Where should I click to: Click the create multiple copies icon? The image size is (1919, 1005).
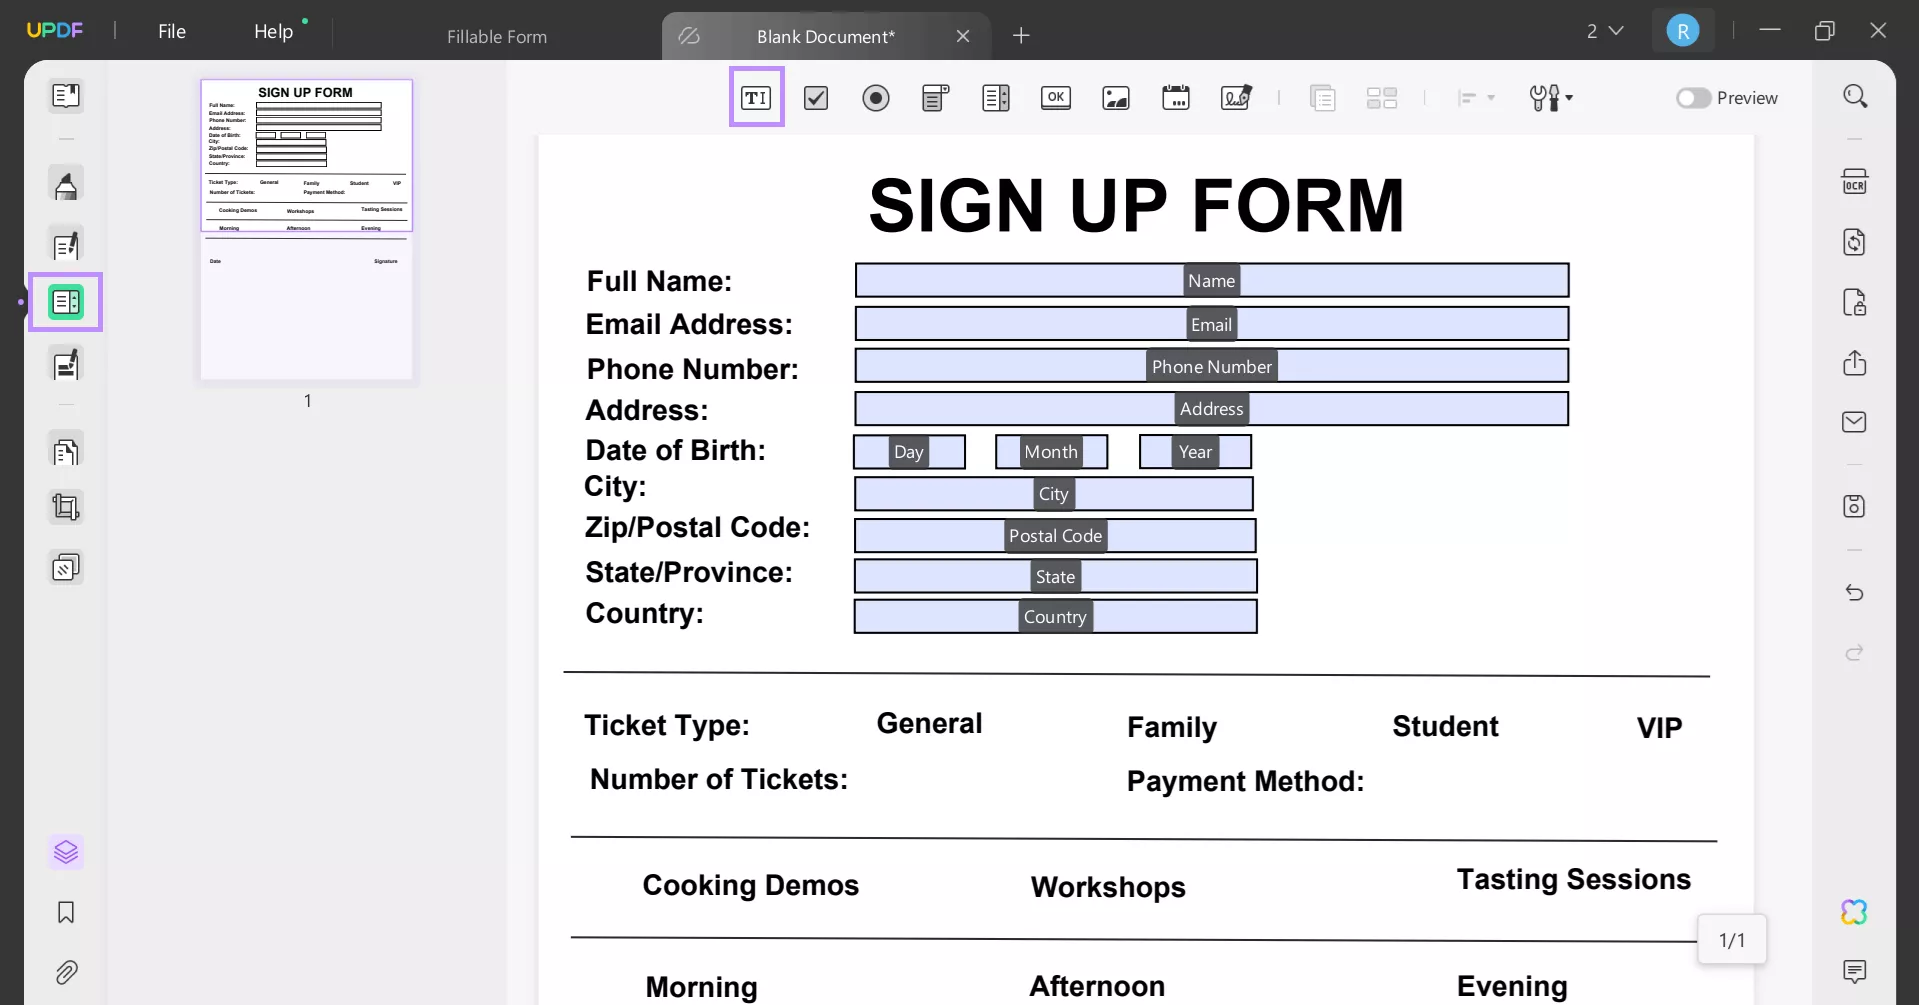[1382, 97]
